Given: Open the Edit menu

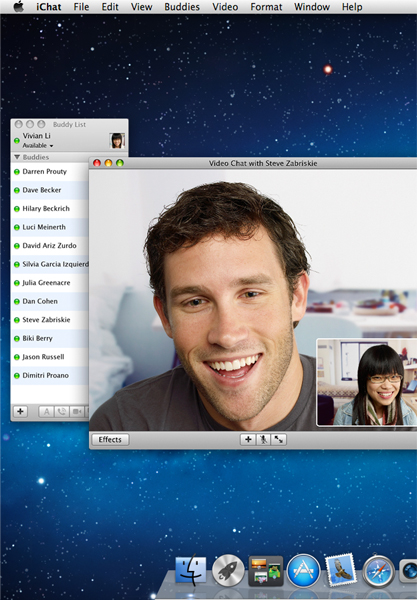Looking at the screenshot, I should [110, 7].
